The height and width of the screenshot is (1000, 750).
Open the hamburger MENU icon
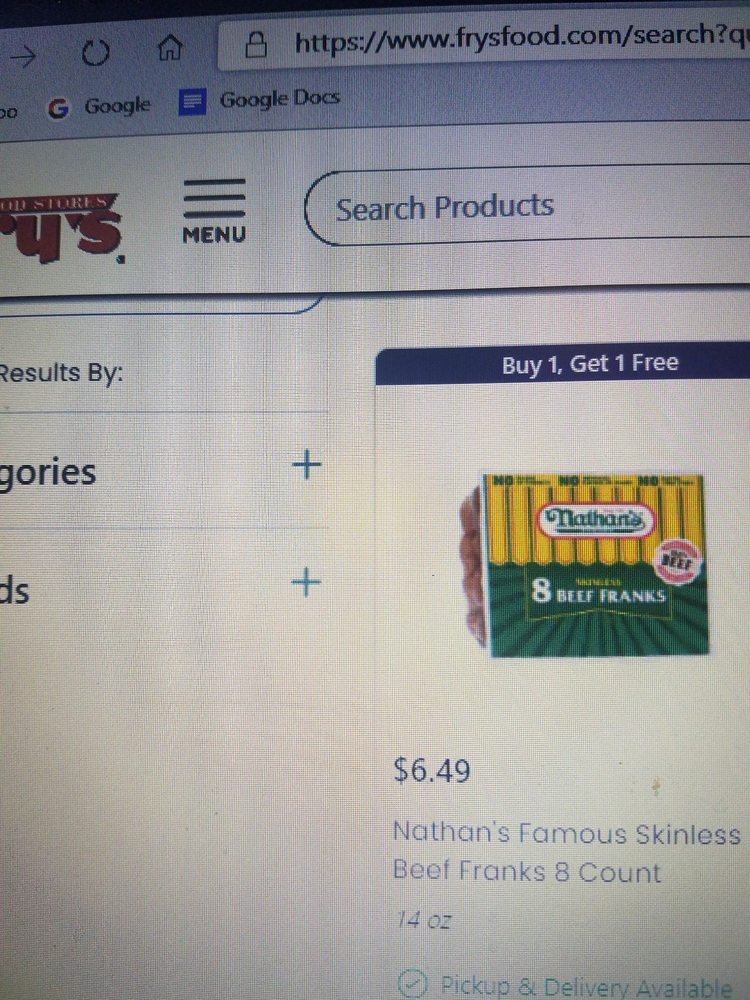coord(214,211)
